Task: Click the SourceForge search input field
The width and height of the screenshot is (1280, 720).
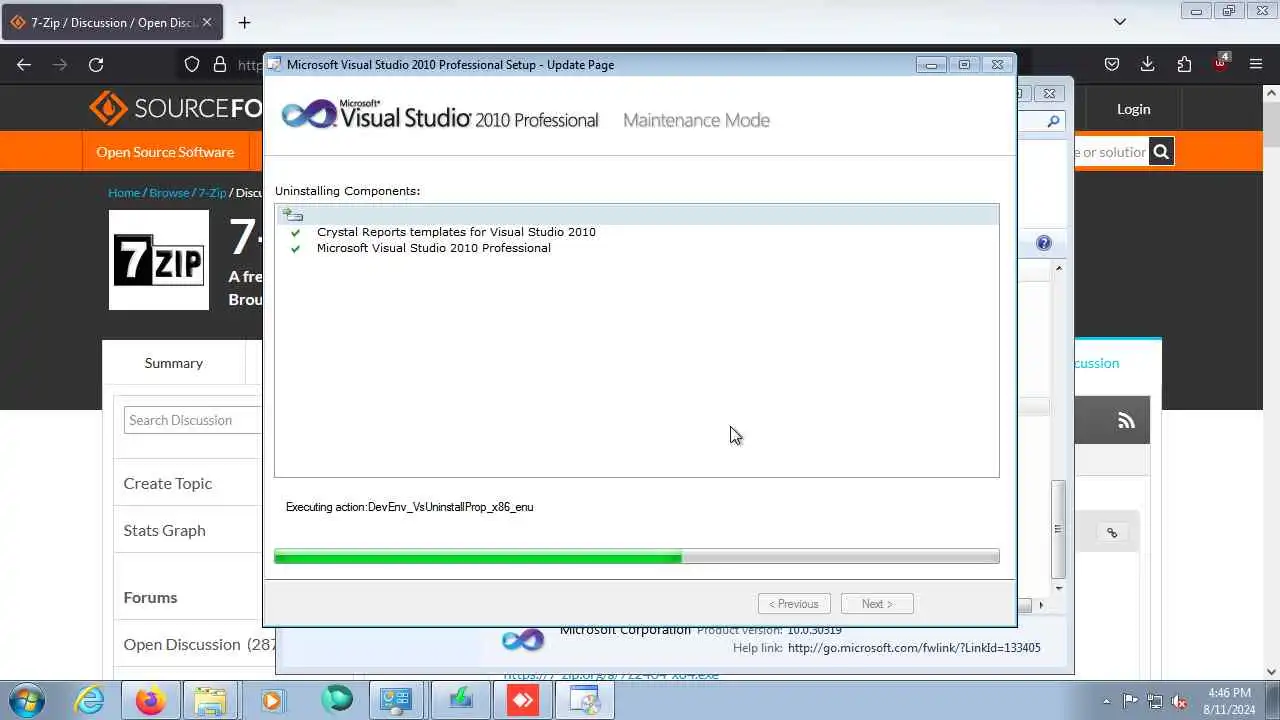Action: click(1110, 152)
